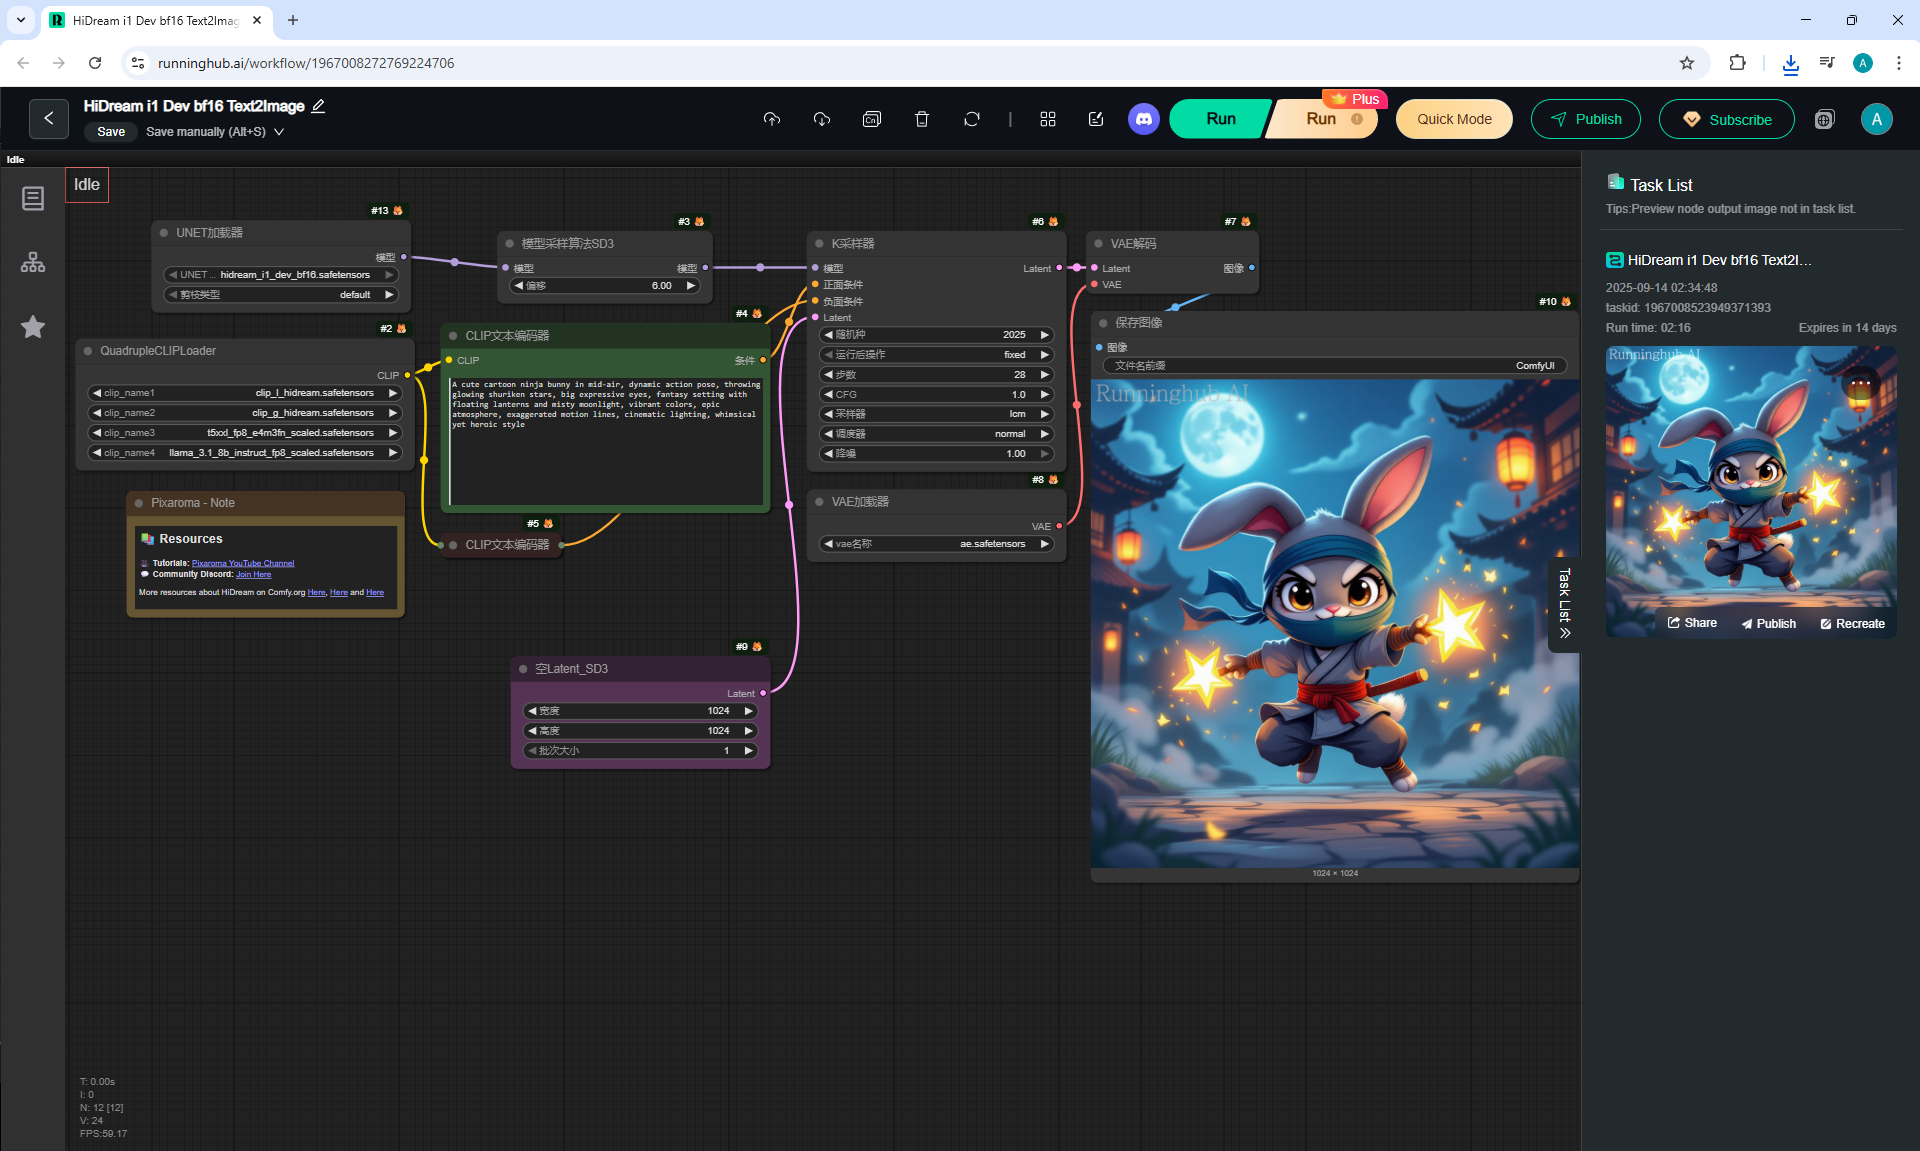Click the cloud upload icon in toolbar
The image size is (1920, 1151).
[771, 119]
